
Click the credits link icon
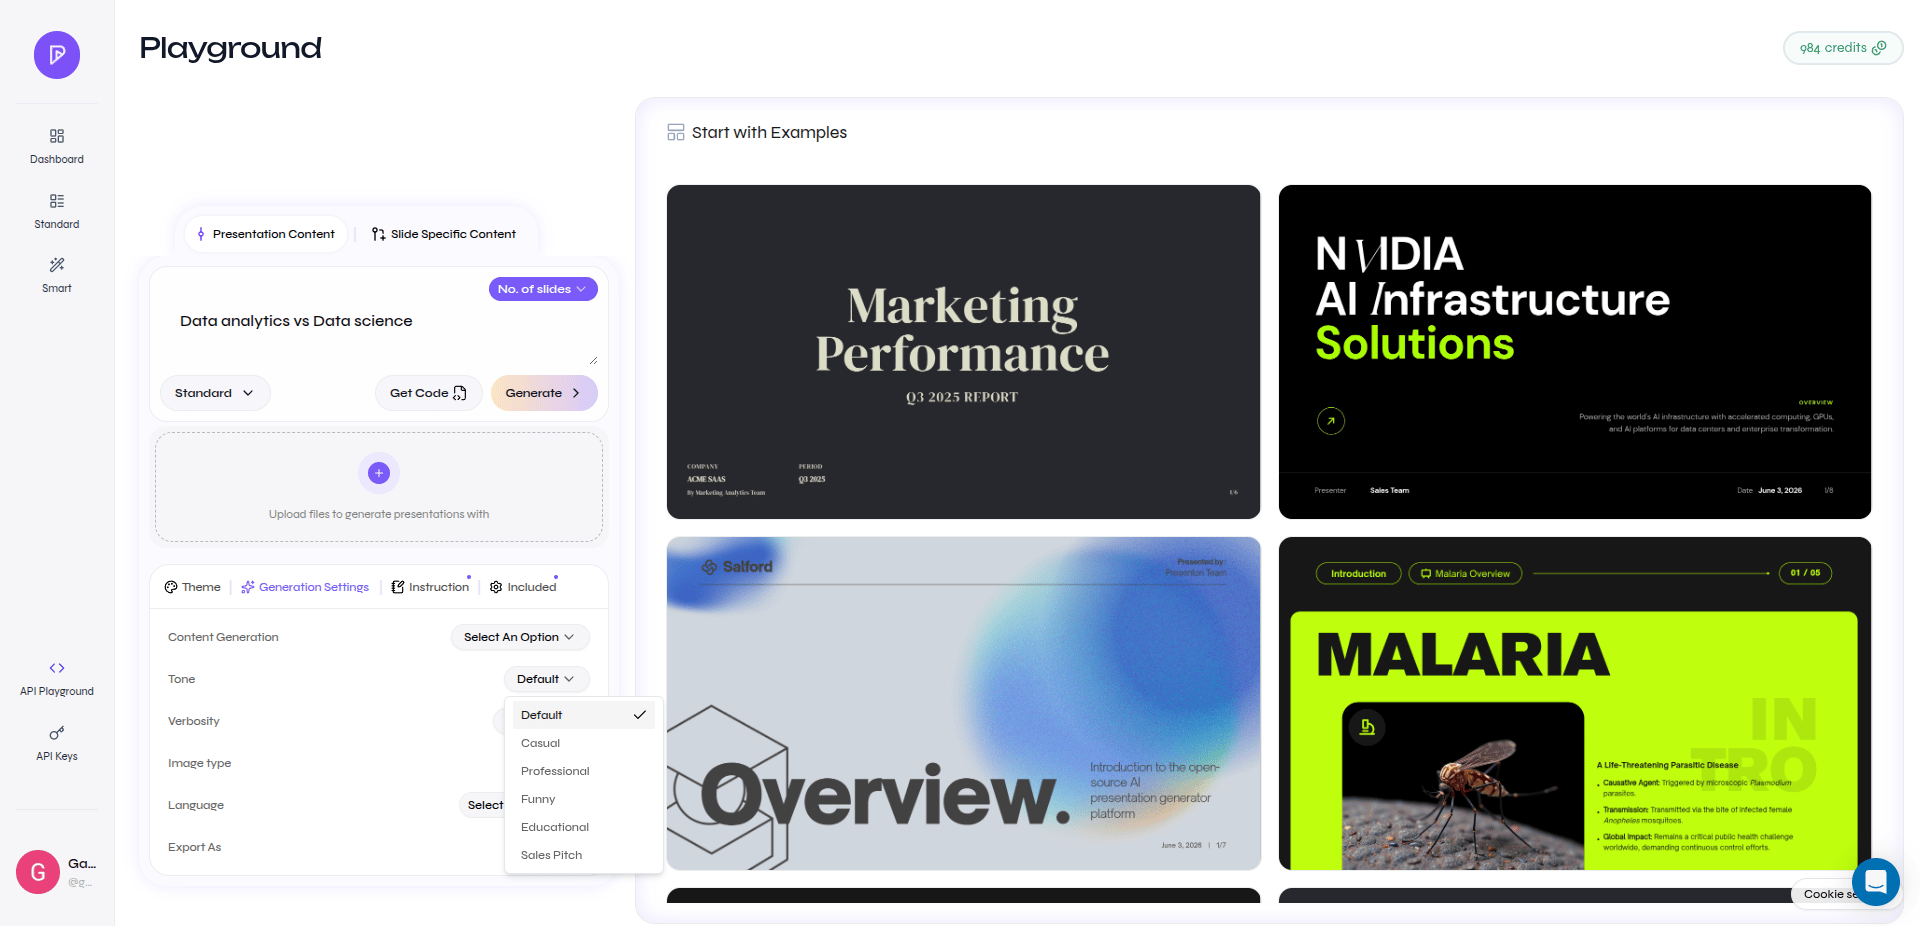pyautogui.click(x=1879, y=47)
